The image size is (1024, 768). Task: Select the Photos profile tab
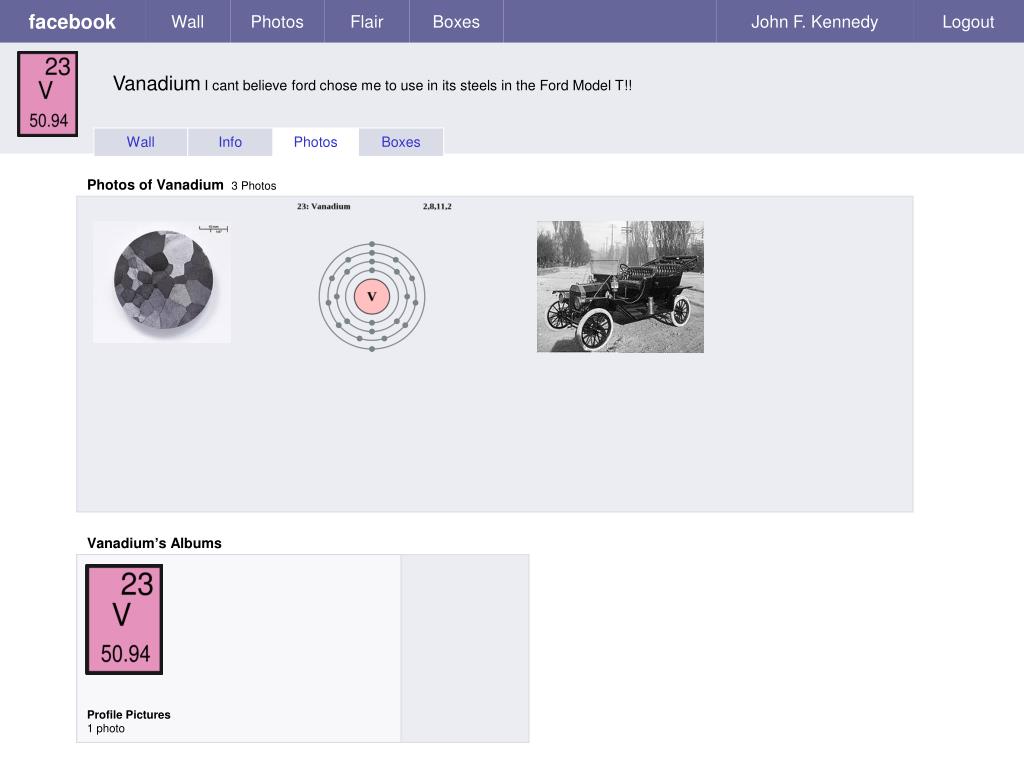point(315,142)
